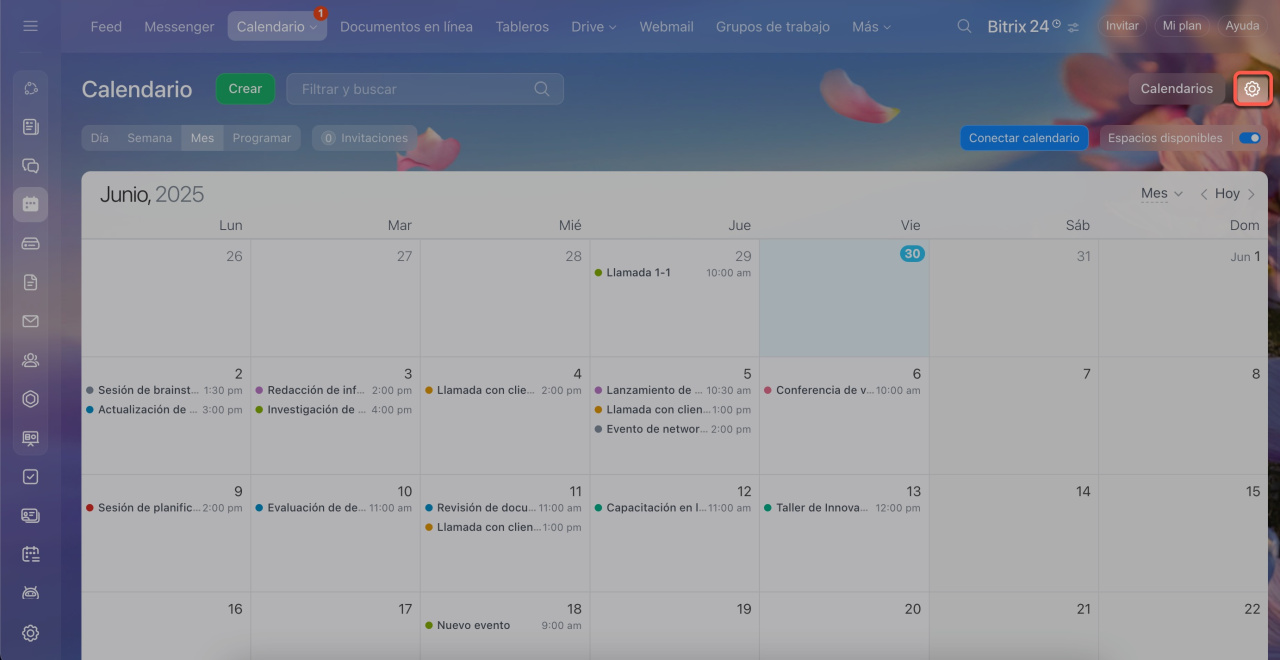Image resolution: width=1280 pixels, height=660 pixels.
Task: Click the green Crear button
Action: [x=245, y=89]
